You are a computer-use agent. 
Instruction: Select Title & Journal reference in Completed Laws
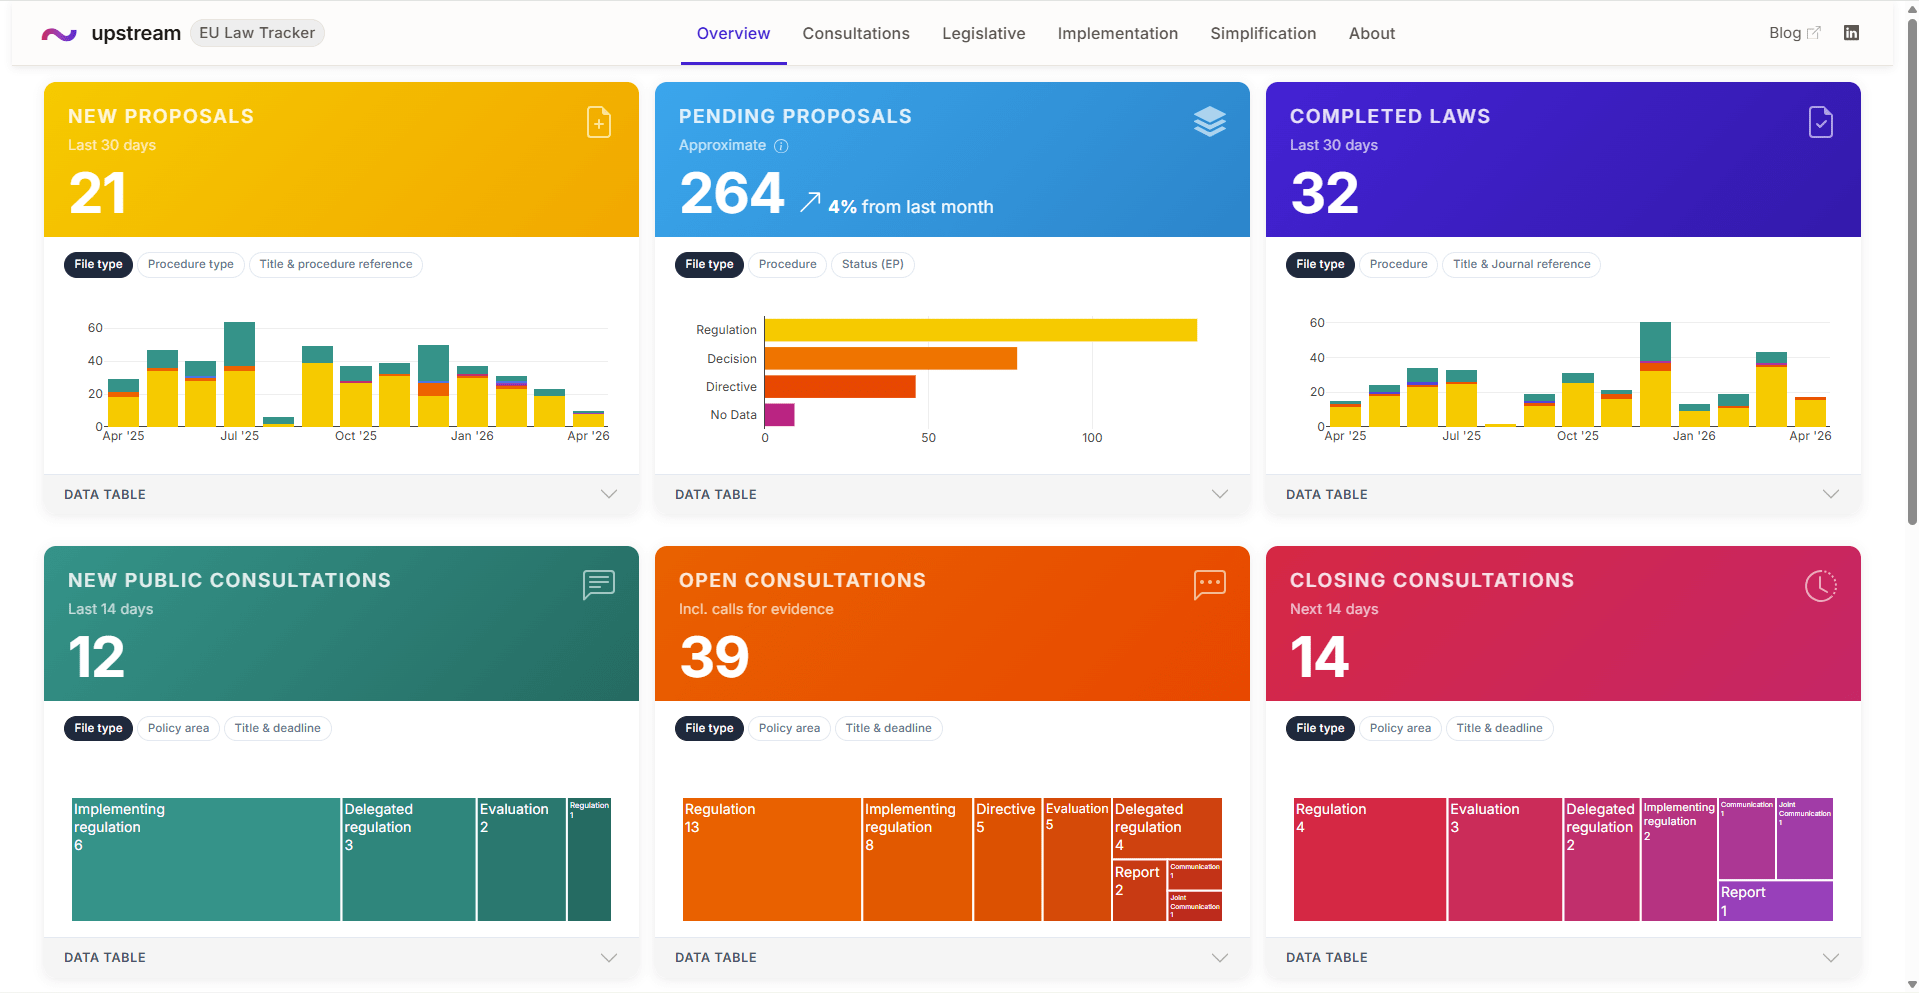1520,265
